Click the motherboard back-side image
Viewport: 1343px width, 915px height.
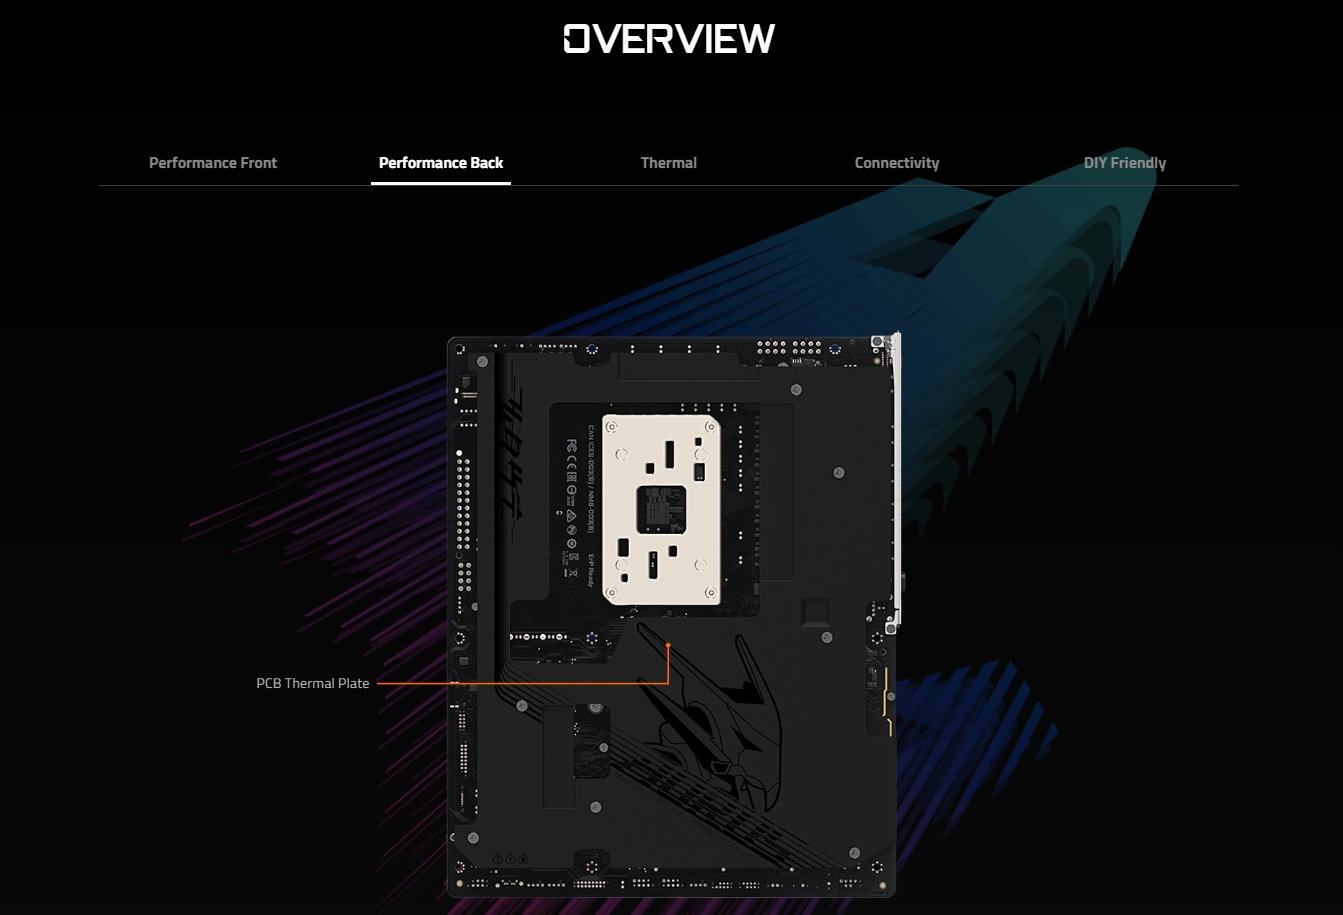tap(674, 614)
